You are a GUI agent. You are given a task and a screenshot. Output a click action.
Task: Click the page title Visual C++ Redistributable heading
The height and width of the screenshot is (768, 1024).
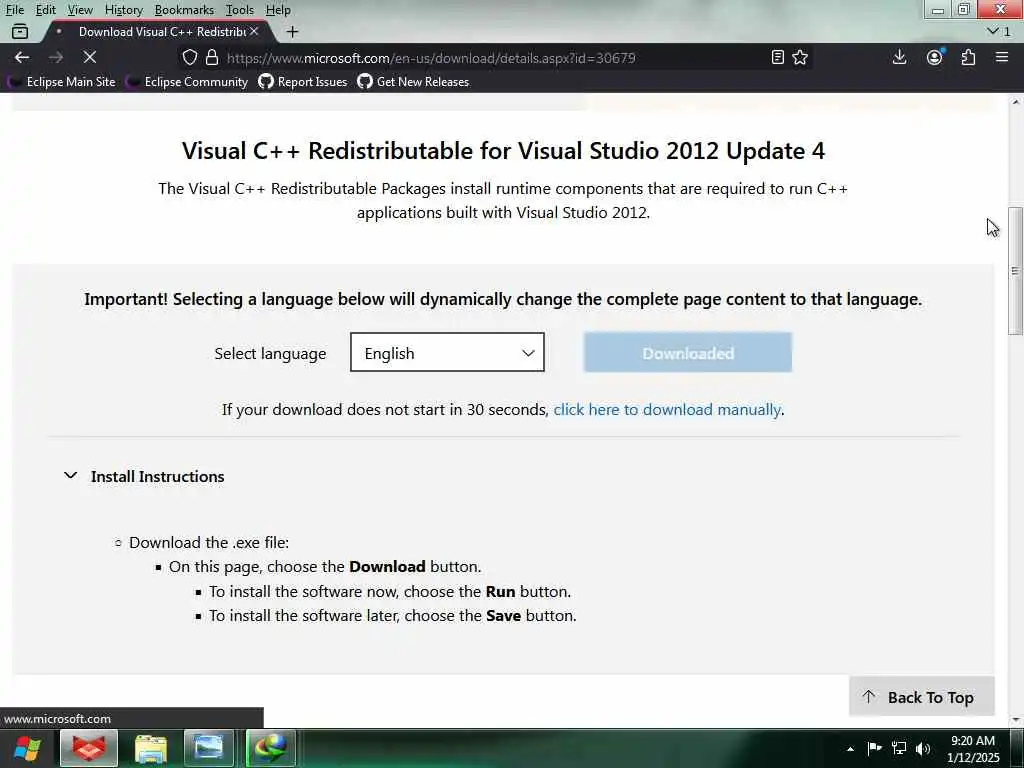pos(503,151)
